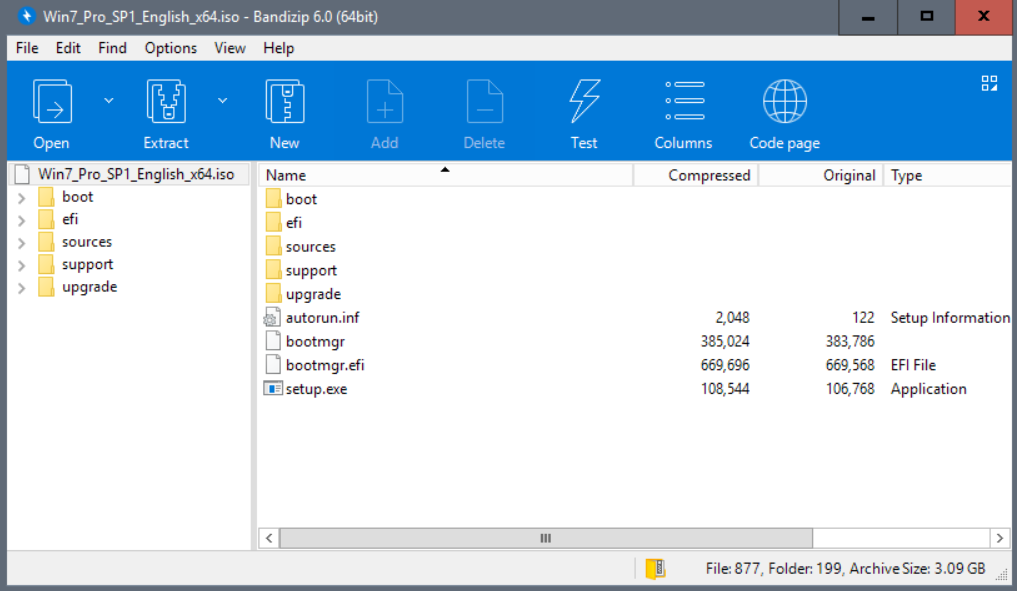Screen dimensions: 1017x591
Task: Open the Edit menu
Action: [x=68, y=48]
